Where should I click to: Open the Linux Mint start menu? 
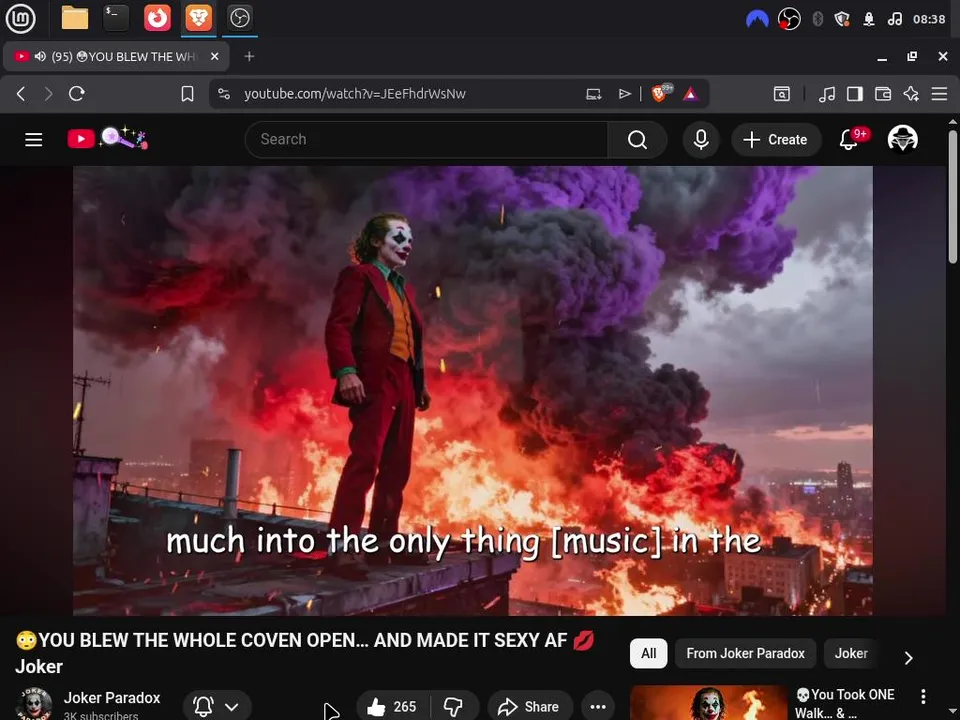tap(20, 18)
